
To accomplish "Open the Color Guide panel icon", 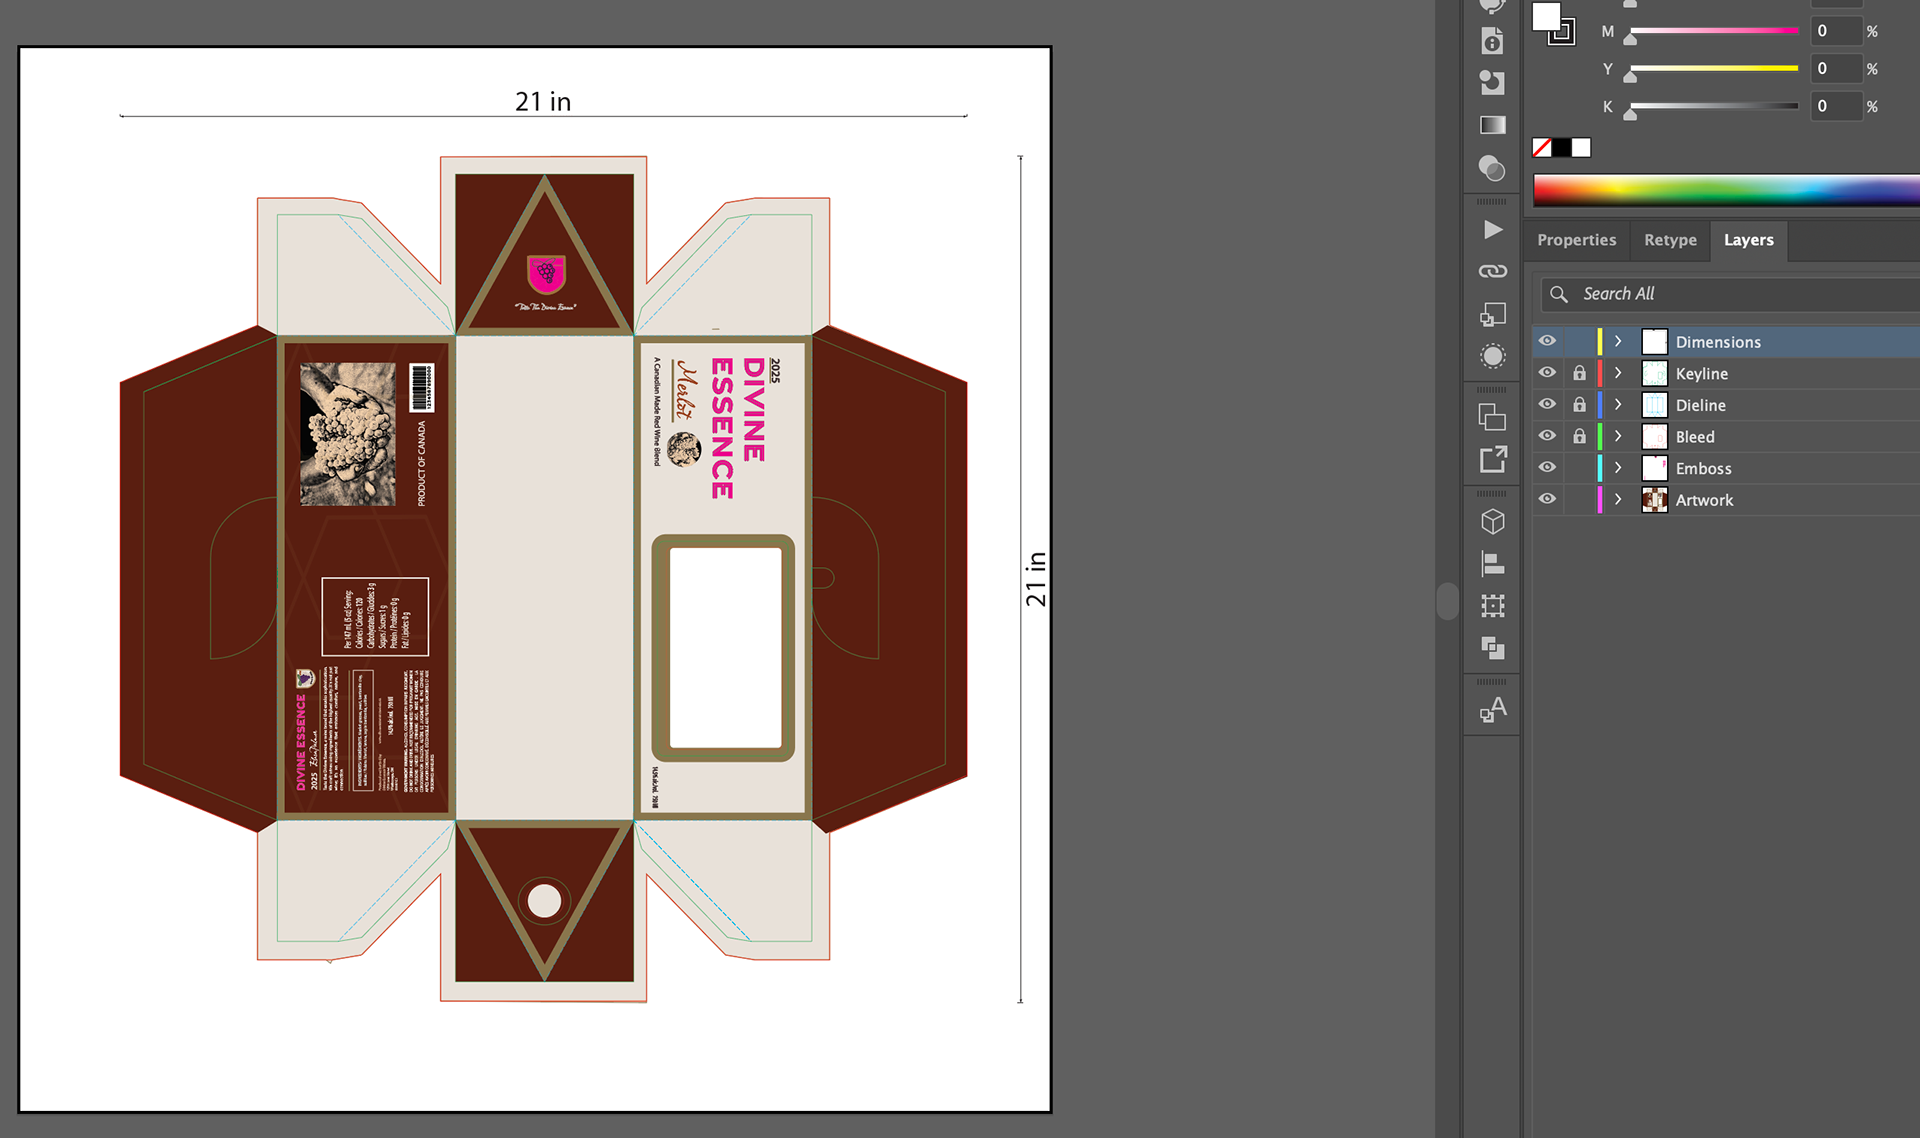I will [1492, 83].
